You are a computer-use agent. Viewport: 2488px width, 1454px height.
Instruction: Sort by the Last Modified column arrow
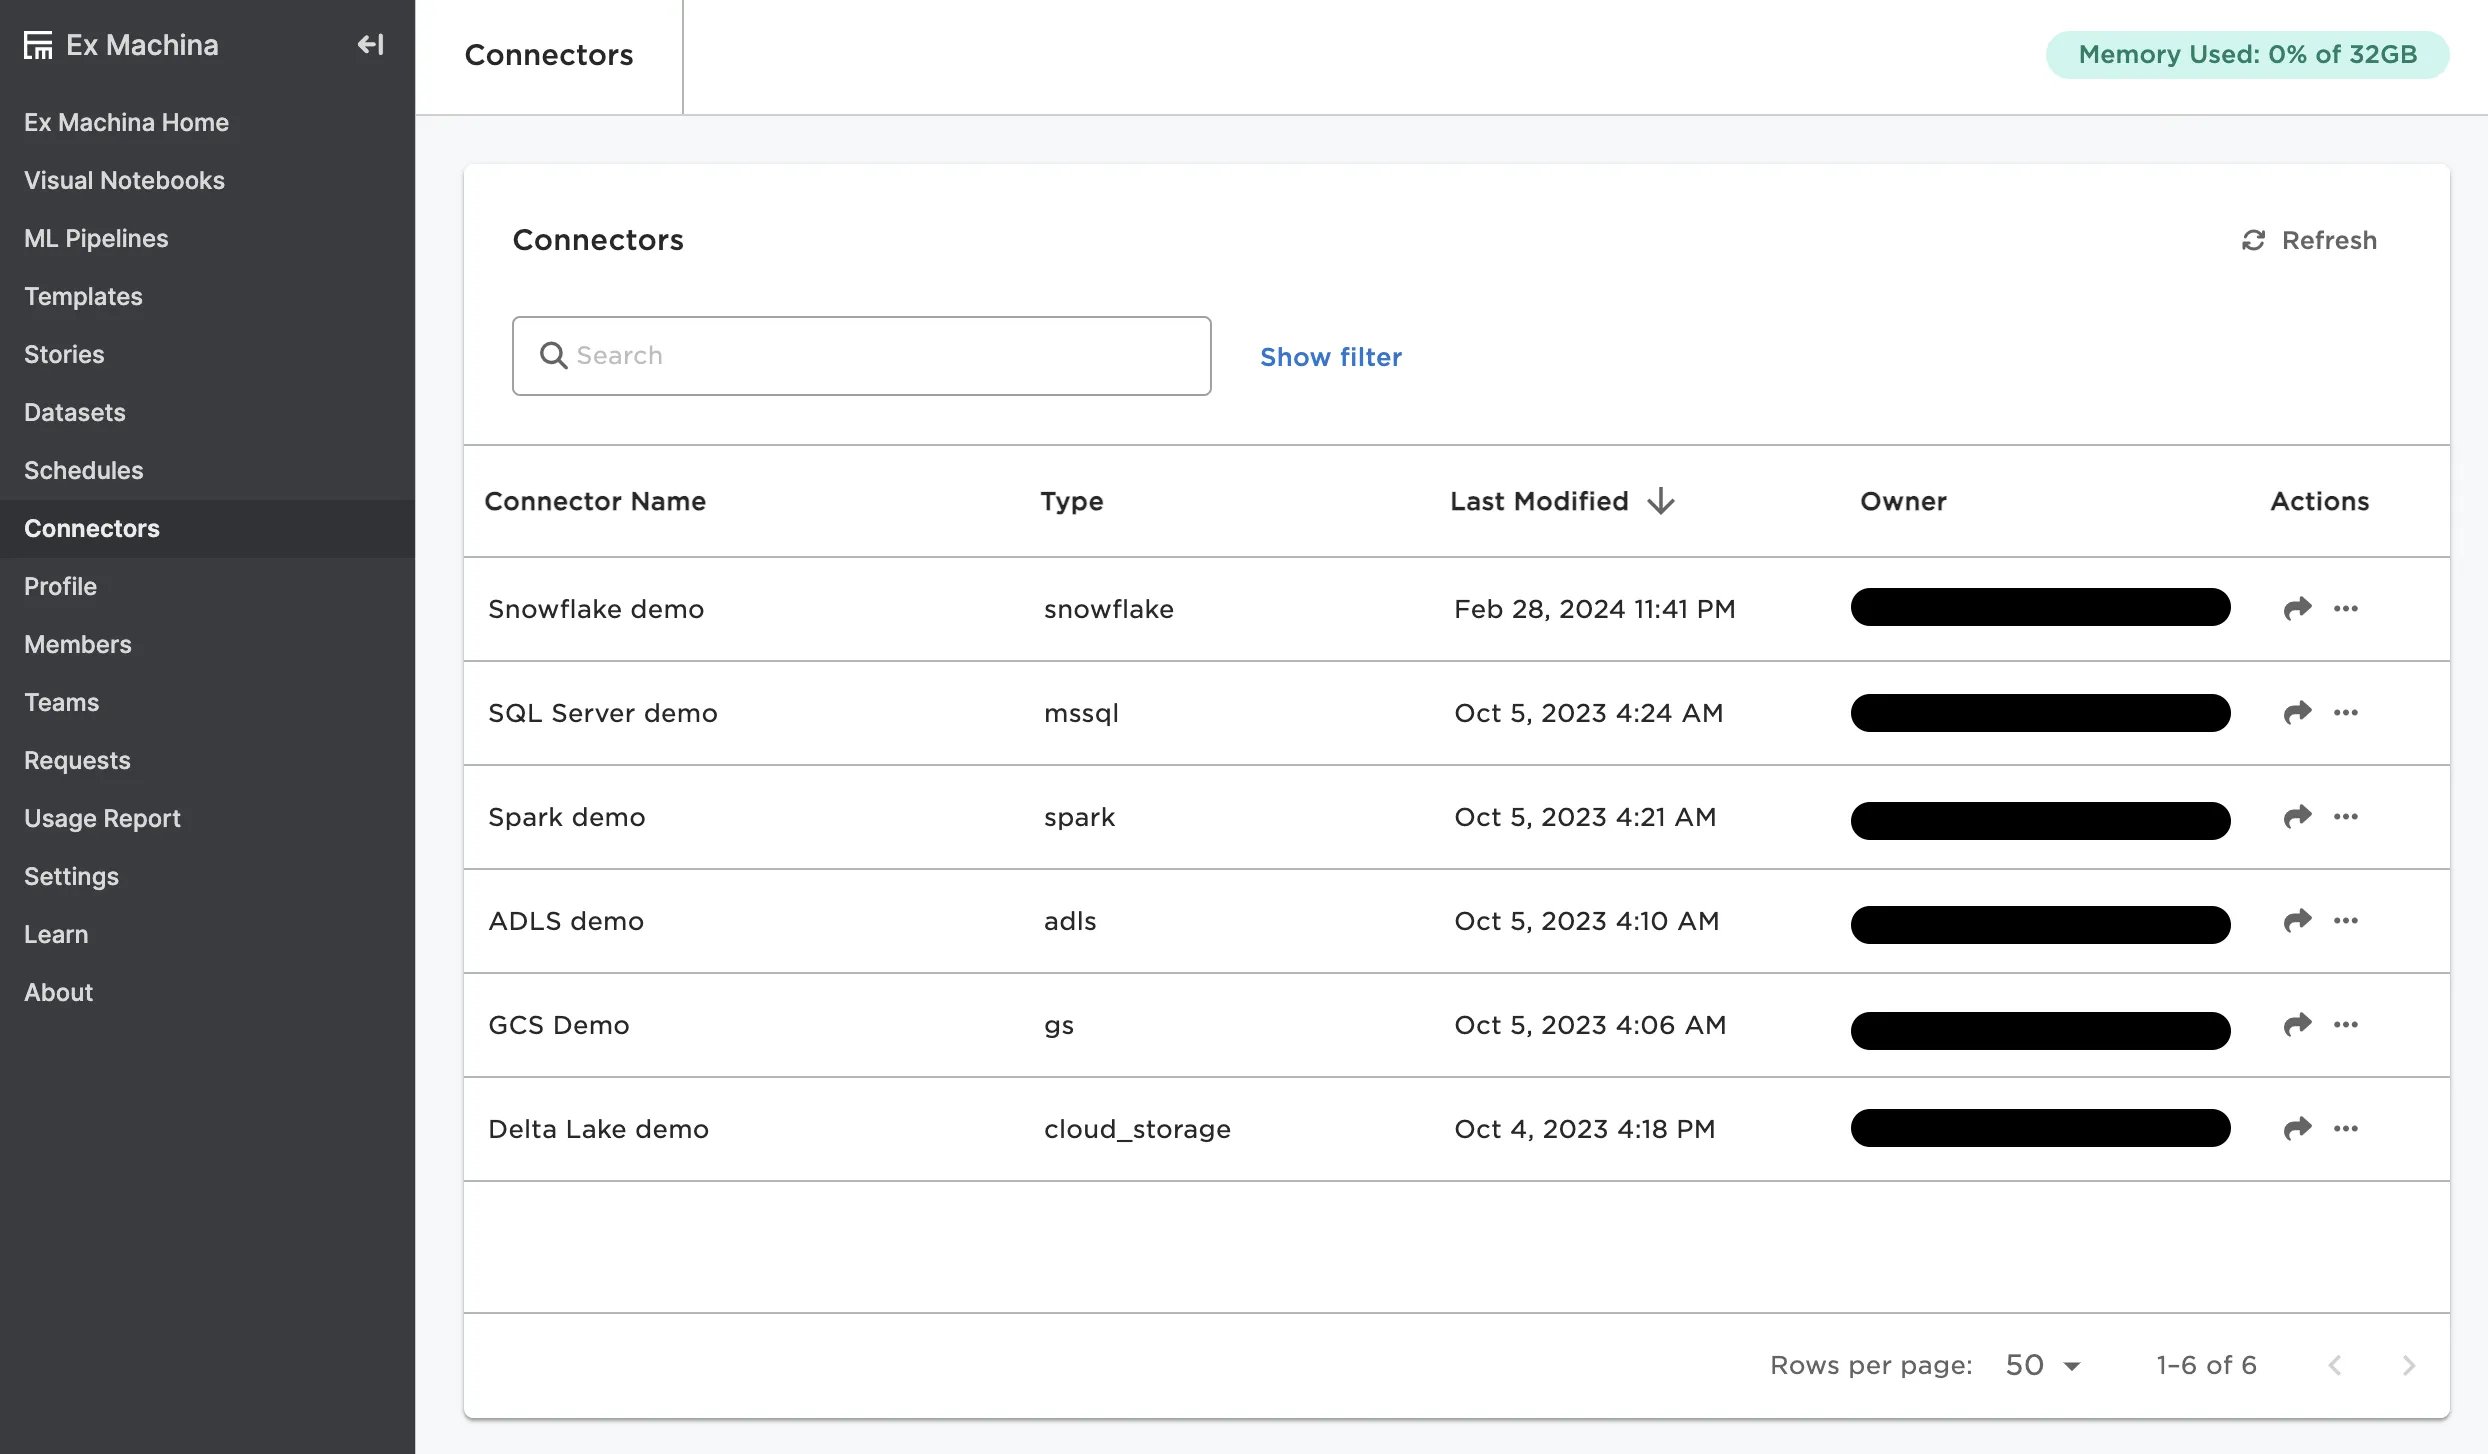[1661, 501]
